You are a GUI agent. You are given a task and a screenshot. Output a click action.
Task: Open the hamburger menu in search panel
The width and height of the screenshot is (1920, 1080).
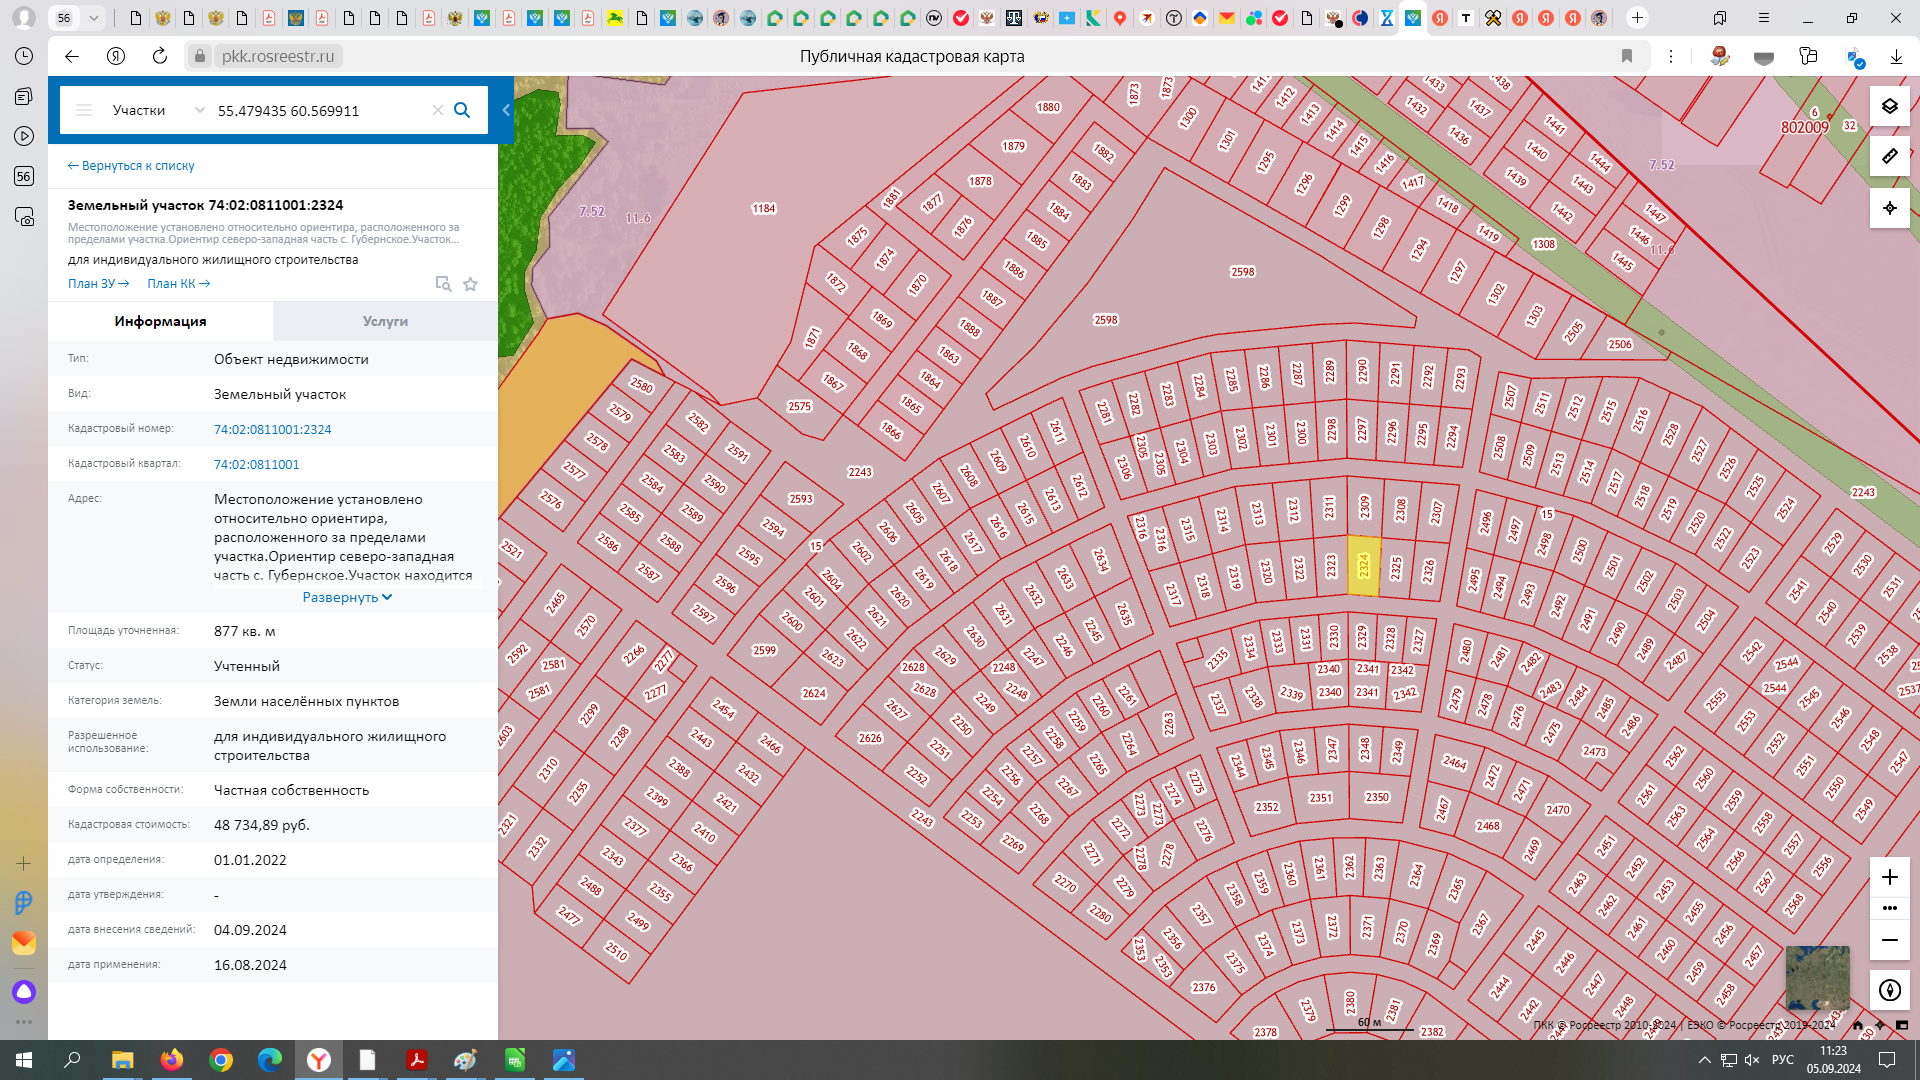point(84,110)
